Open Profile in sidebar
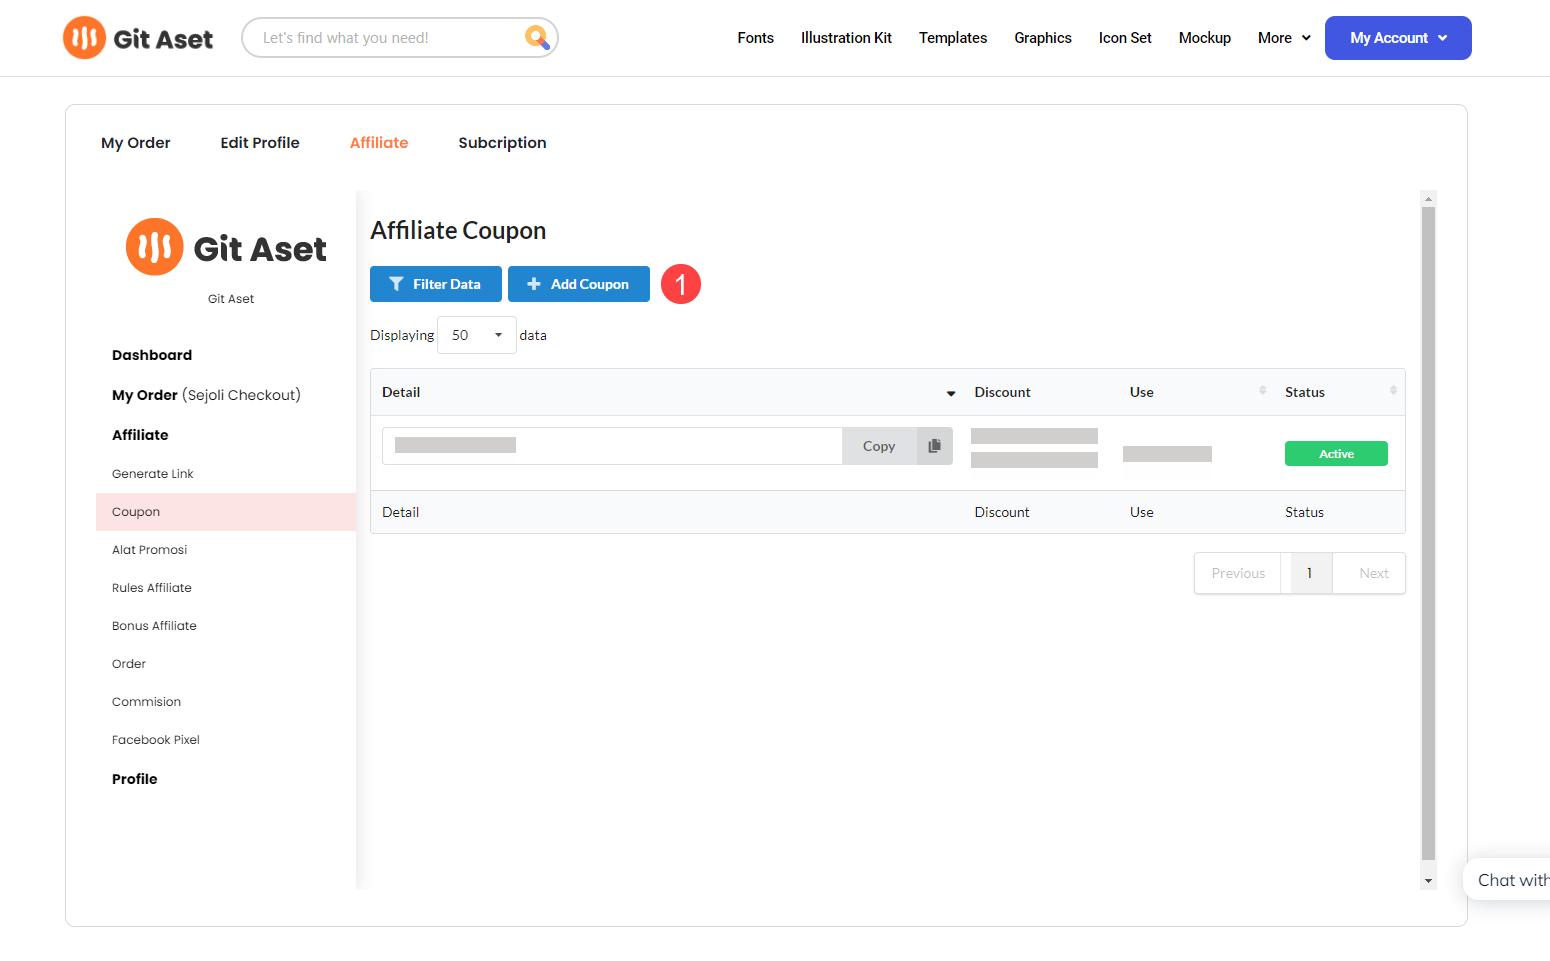The image size is (1550, 961). pyautogui.click(x=135, y=779)
